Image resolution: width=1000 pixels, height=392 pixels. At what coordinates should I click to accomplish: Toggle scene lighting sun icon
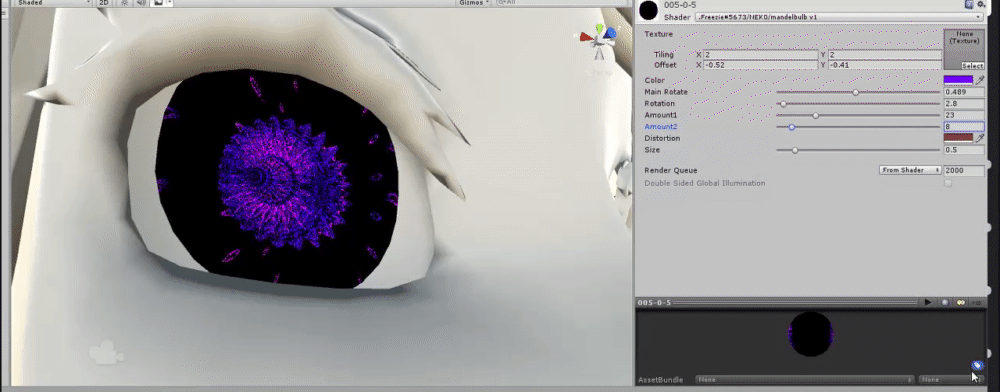124,3
